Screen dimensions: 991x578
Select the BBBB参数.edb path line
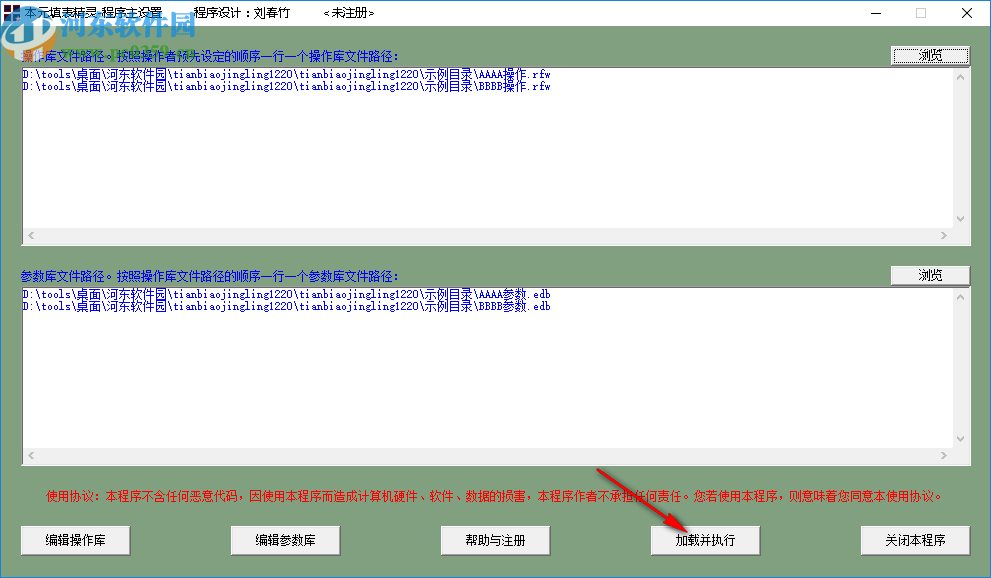coord(286,306)
